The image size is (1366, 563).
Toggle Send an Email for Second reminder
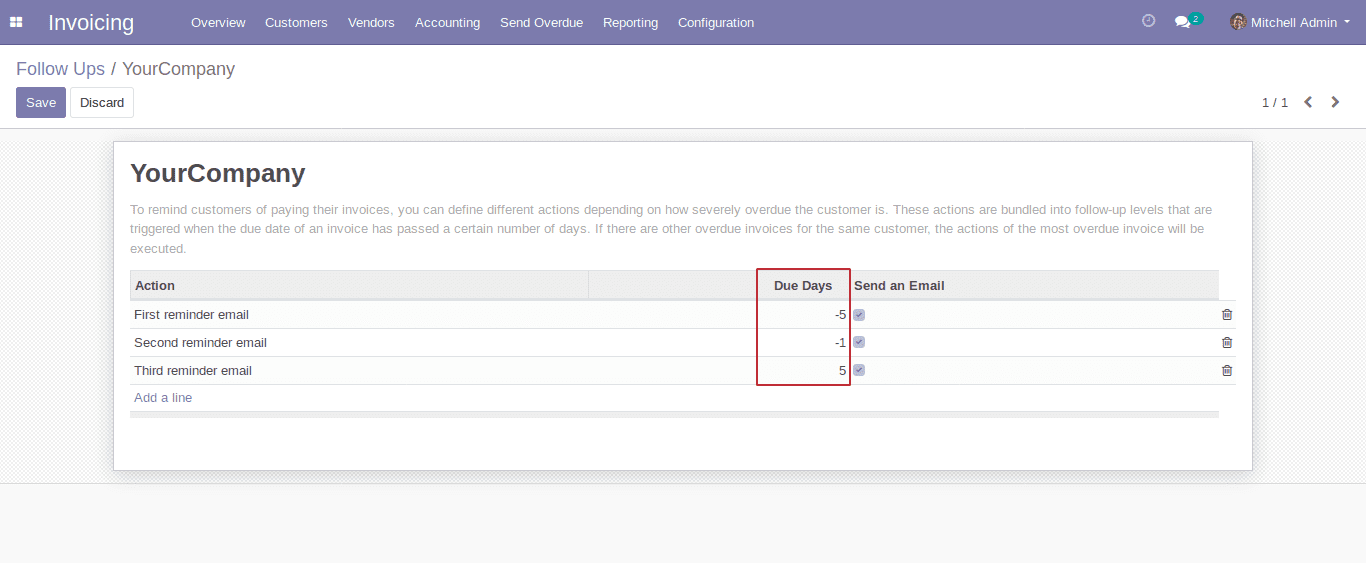[859, 342]
